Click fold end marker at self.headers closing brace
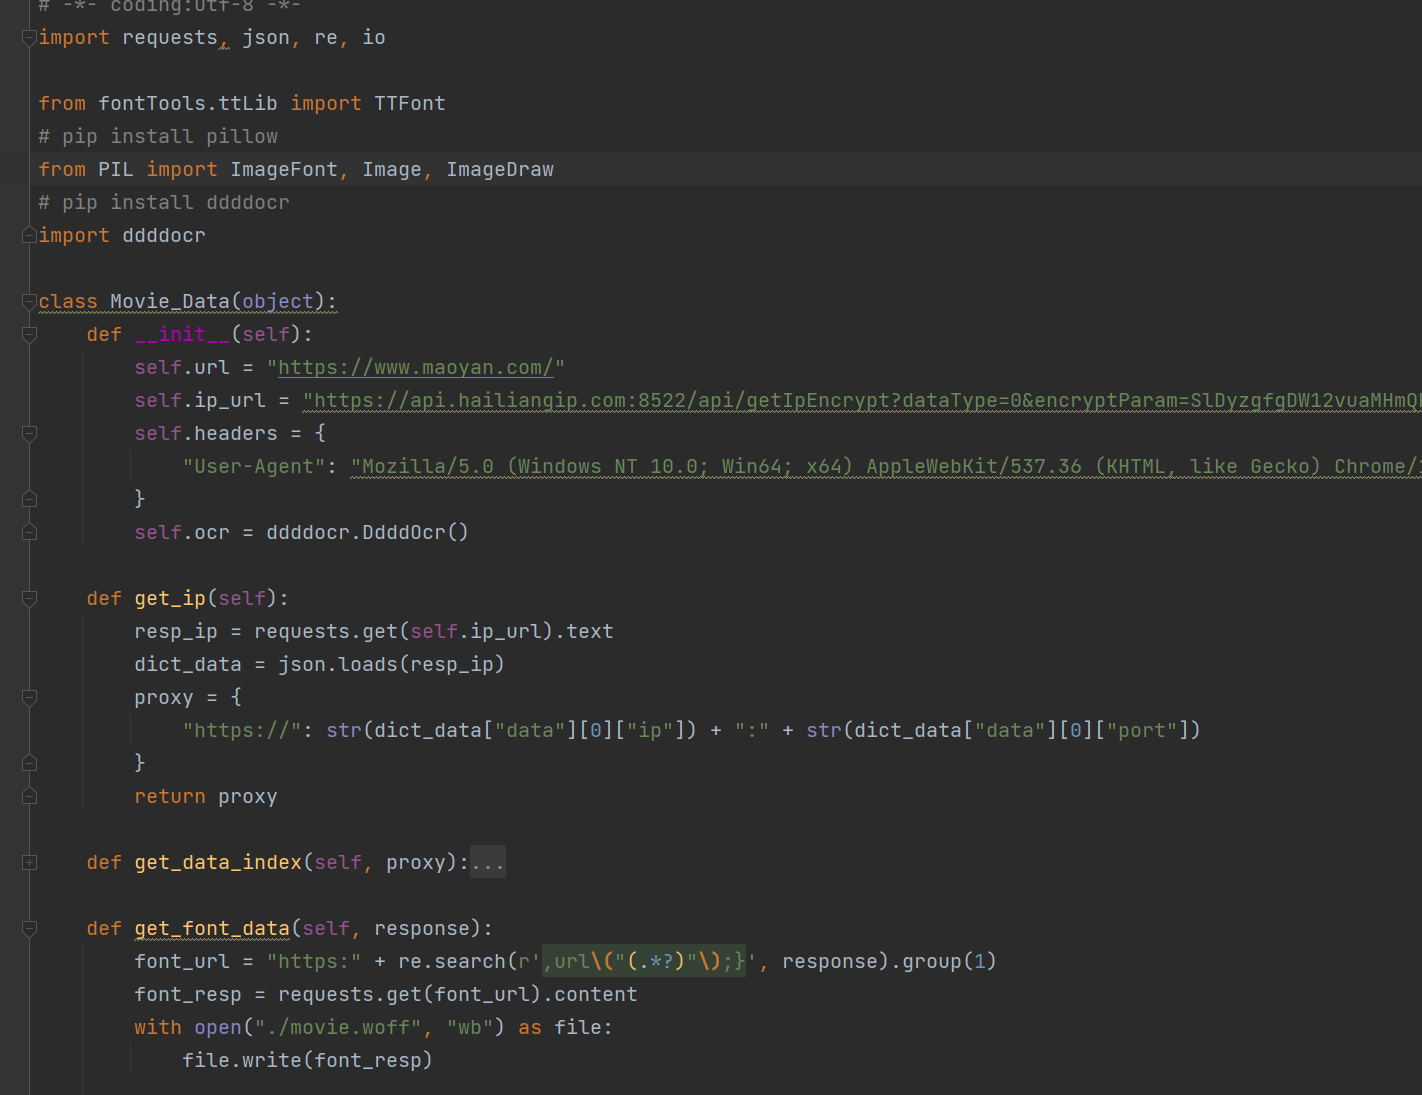Screen dimensions: 1422x1095 pyautogui.click(x=29, y=499)
